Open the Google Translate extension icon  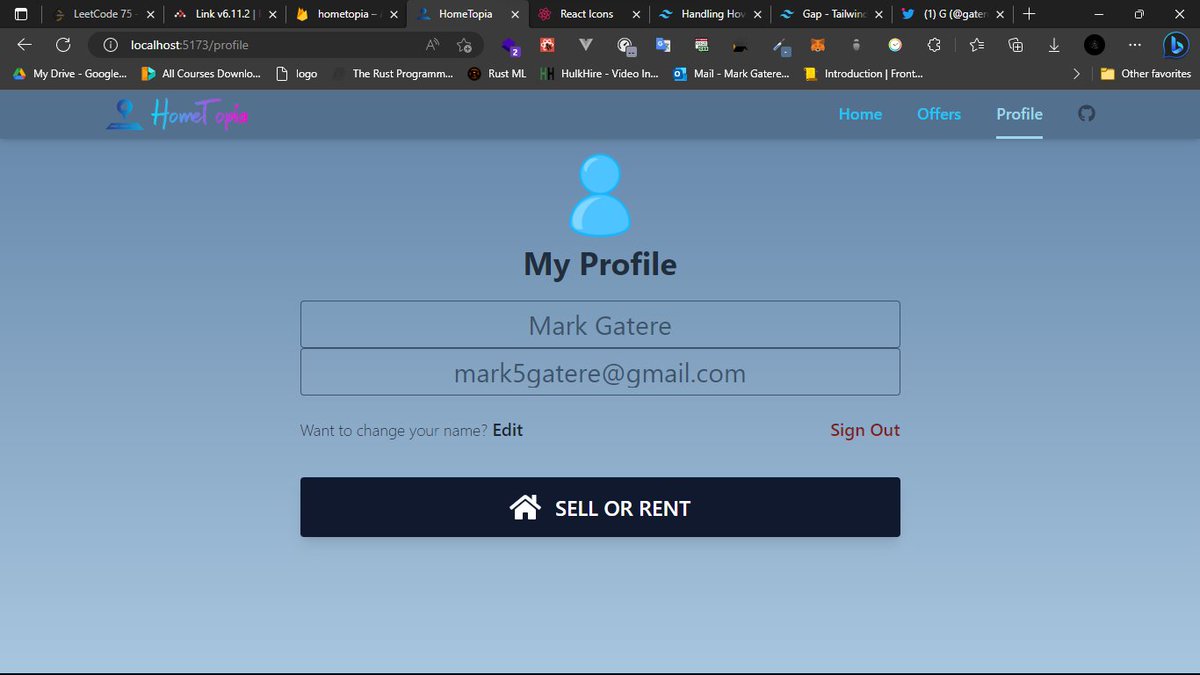(x=663, y=45)
